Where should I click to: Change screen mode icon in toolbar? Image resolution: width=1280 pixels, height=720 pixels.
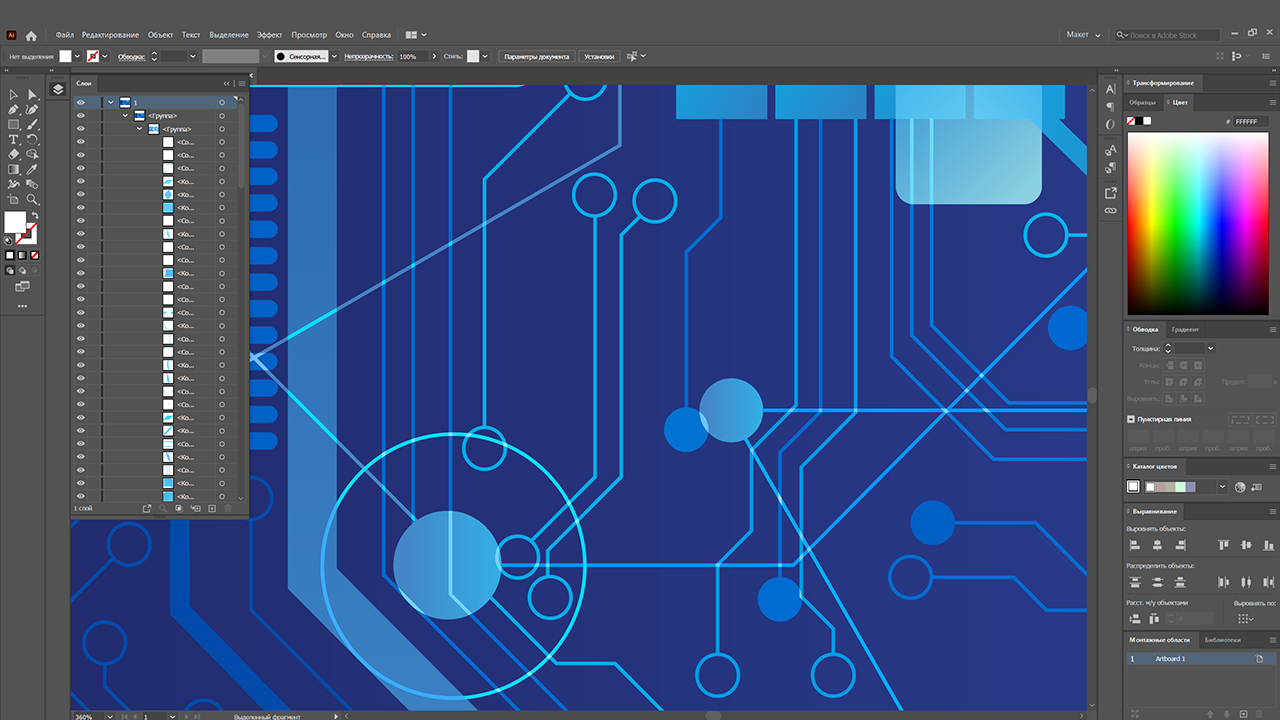[22, 286]
